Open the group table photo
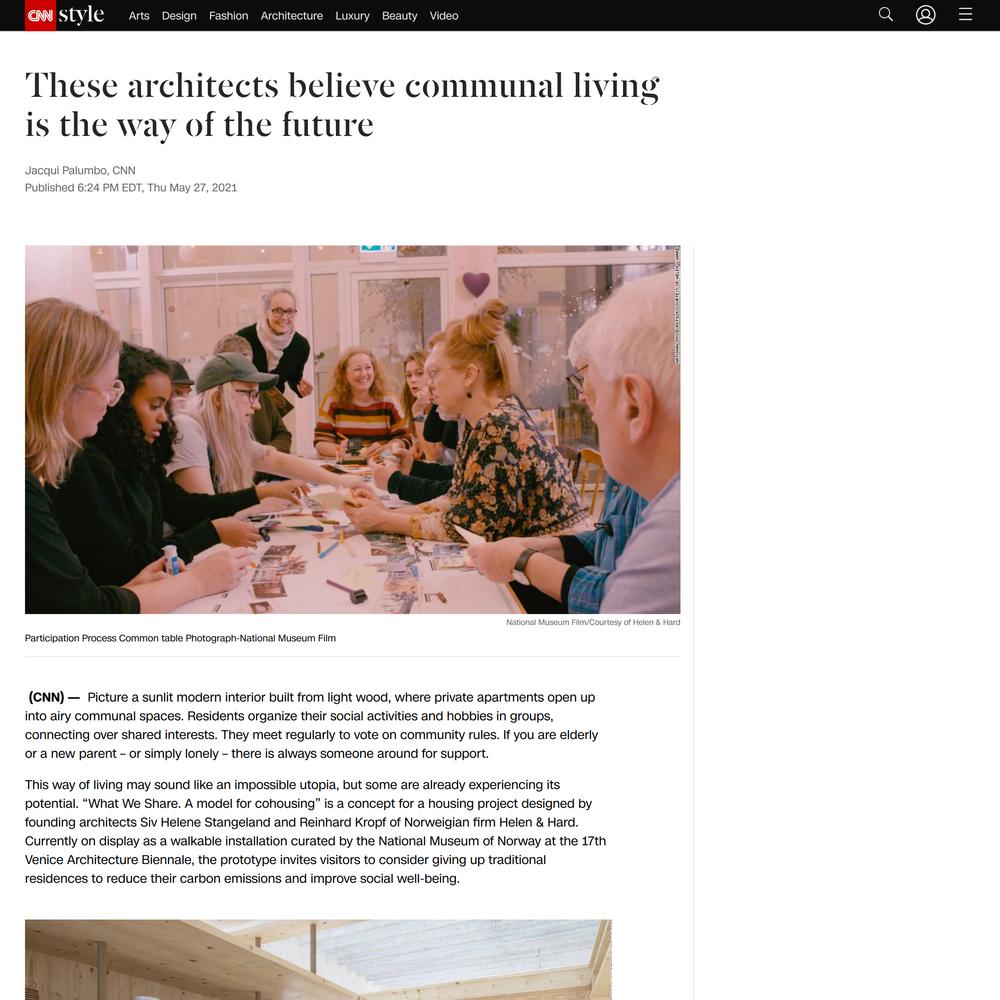Viewport: 1000px width, 1000px height. 353,429
